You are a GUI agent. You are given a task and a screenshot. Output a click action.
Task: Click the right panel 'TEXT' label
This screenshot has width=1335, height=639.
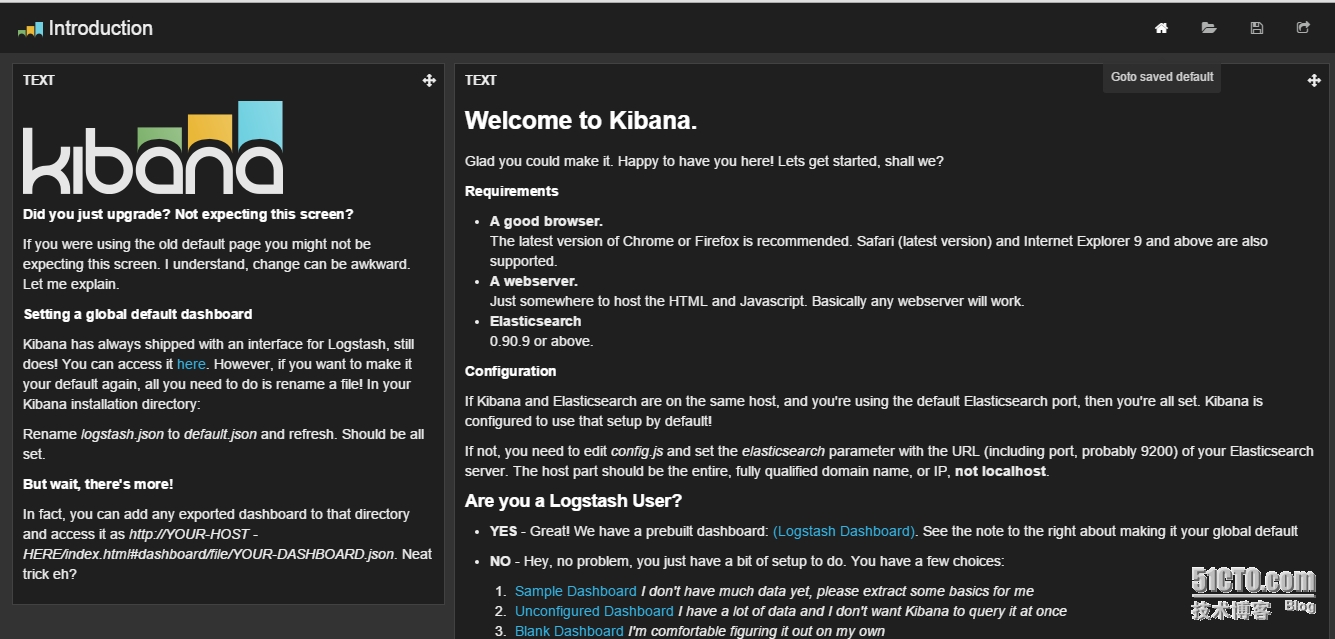coord(481,80)
